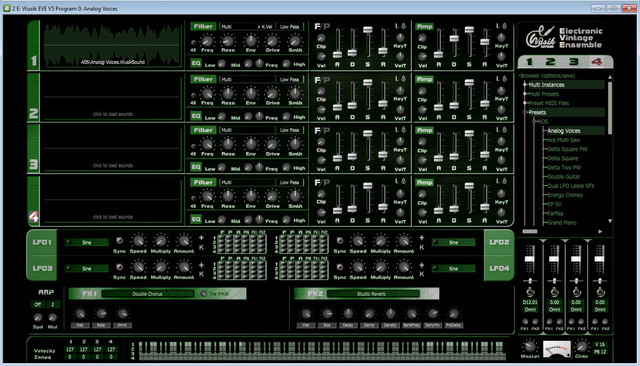Open the layer 2 Low Pass filter type menu
Image resolution: width=640 pixels, height=366 pixels.
[289, 80]
